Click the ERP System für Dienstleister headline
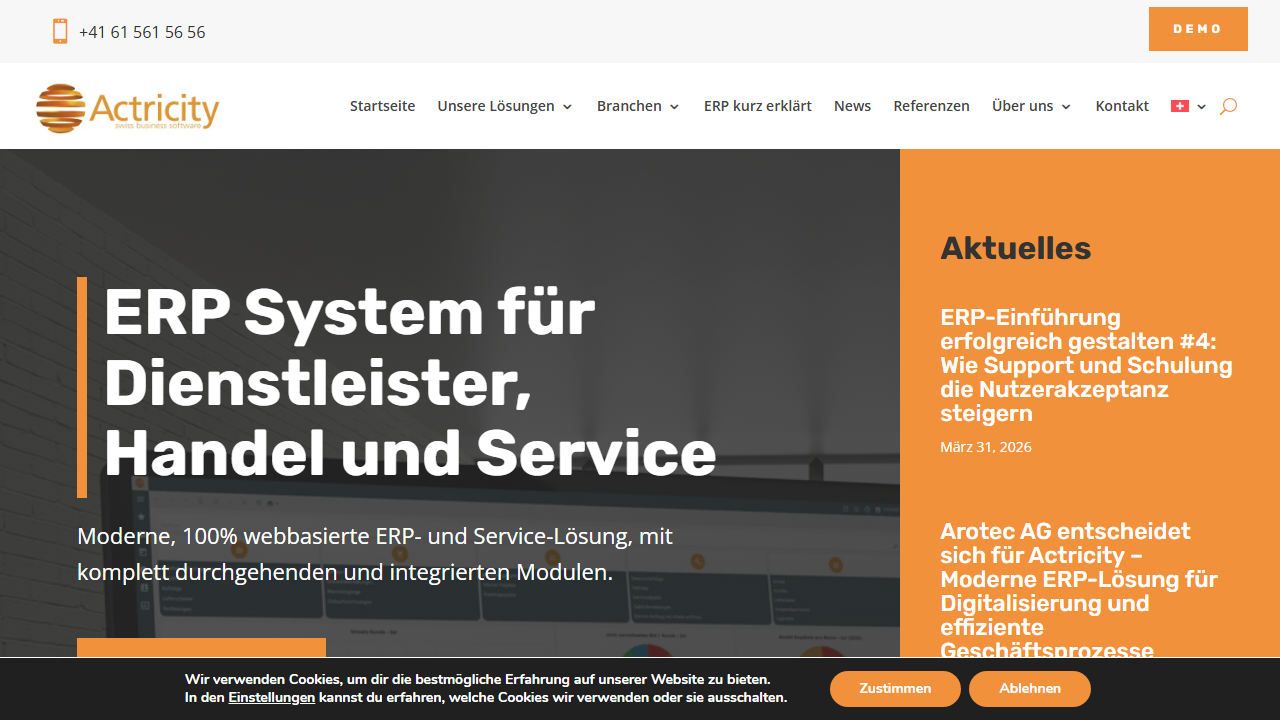The height and width of the screenshot is (720, 1280). pyautogui.click(x=410, y=383)
